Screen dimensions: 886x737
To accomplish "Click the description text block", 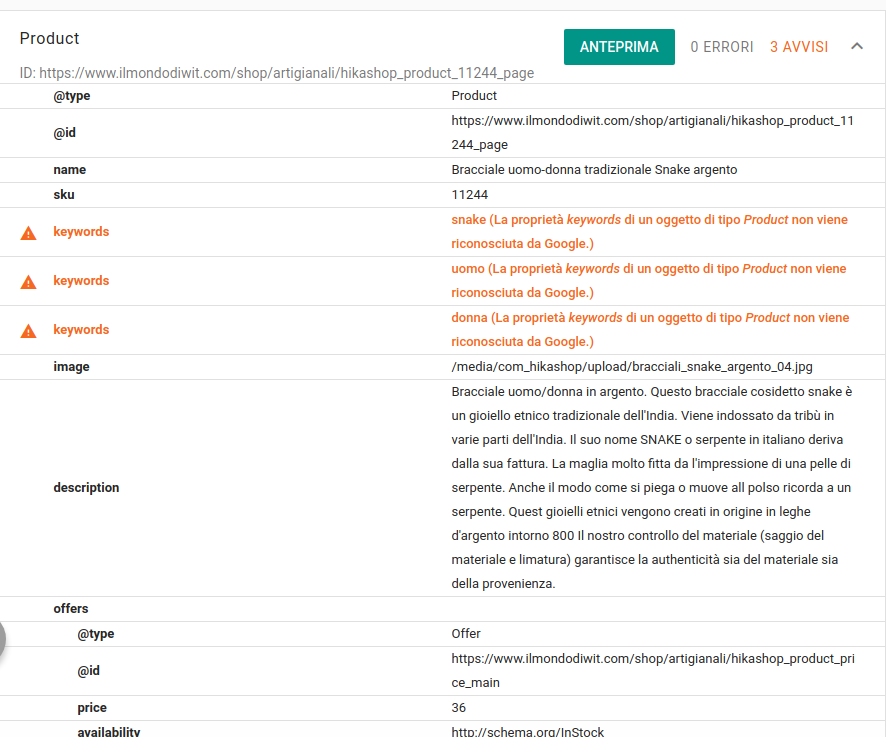I will point(651,487).
